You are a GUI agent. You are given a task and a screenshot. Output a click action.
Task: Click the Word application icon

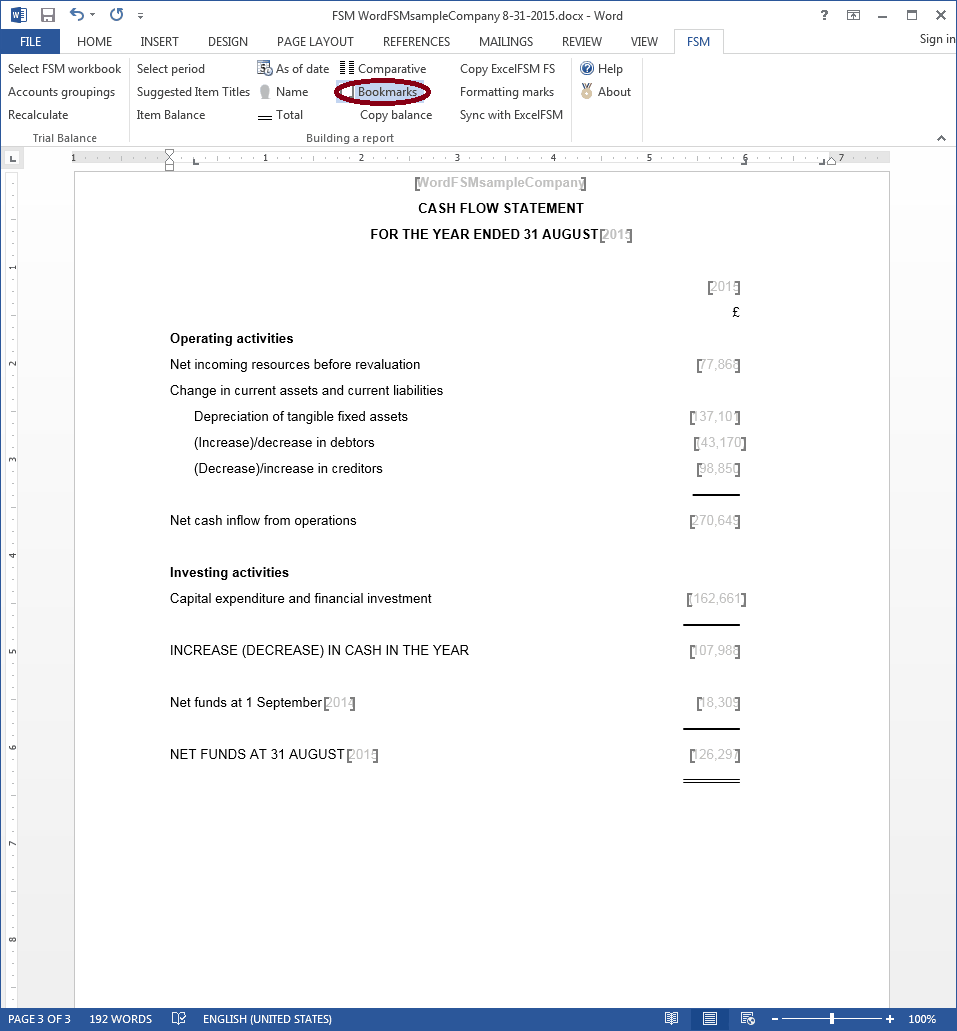pos(18,14)
